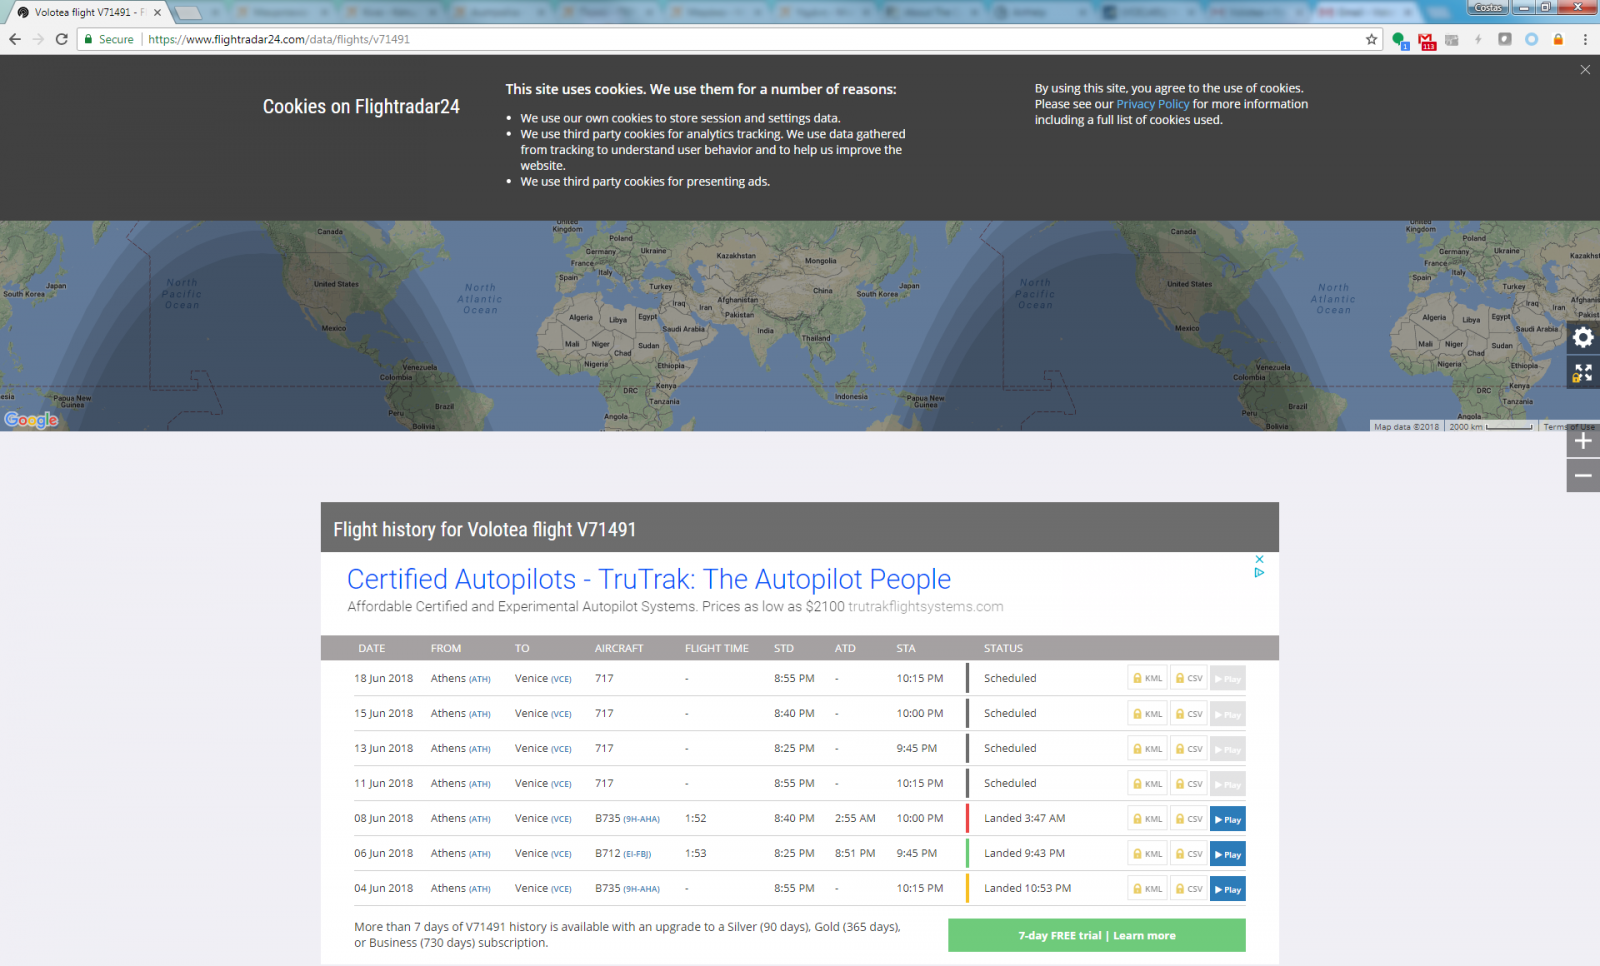The image size is (1600, 966).
Task: Click aircraft registration EI-FBJ on 06 Jun row
Action: tap(637, 854)
